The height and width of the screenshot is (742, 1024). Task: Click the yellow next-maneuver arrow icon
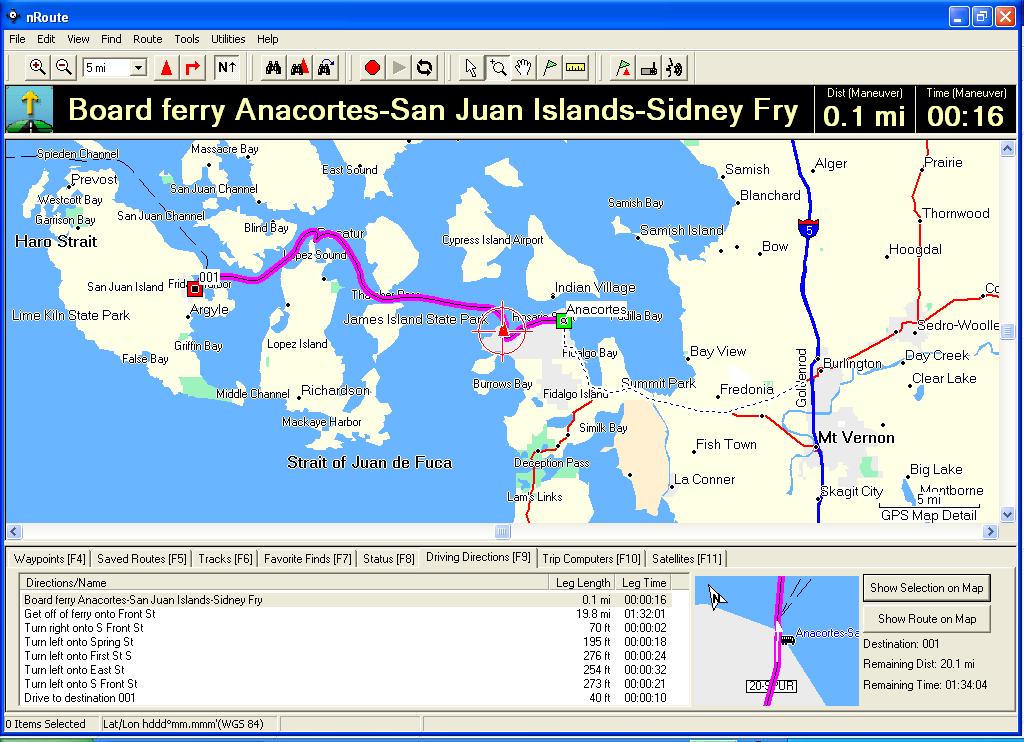pos(29,109)
